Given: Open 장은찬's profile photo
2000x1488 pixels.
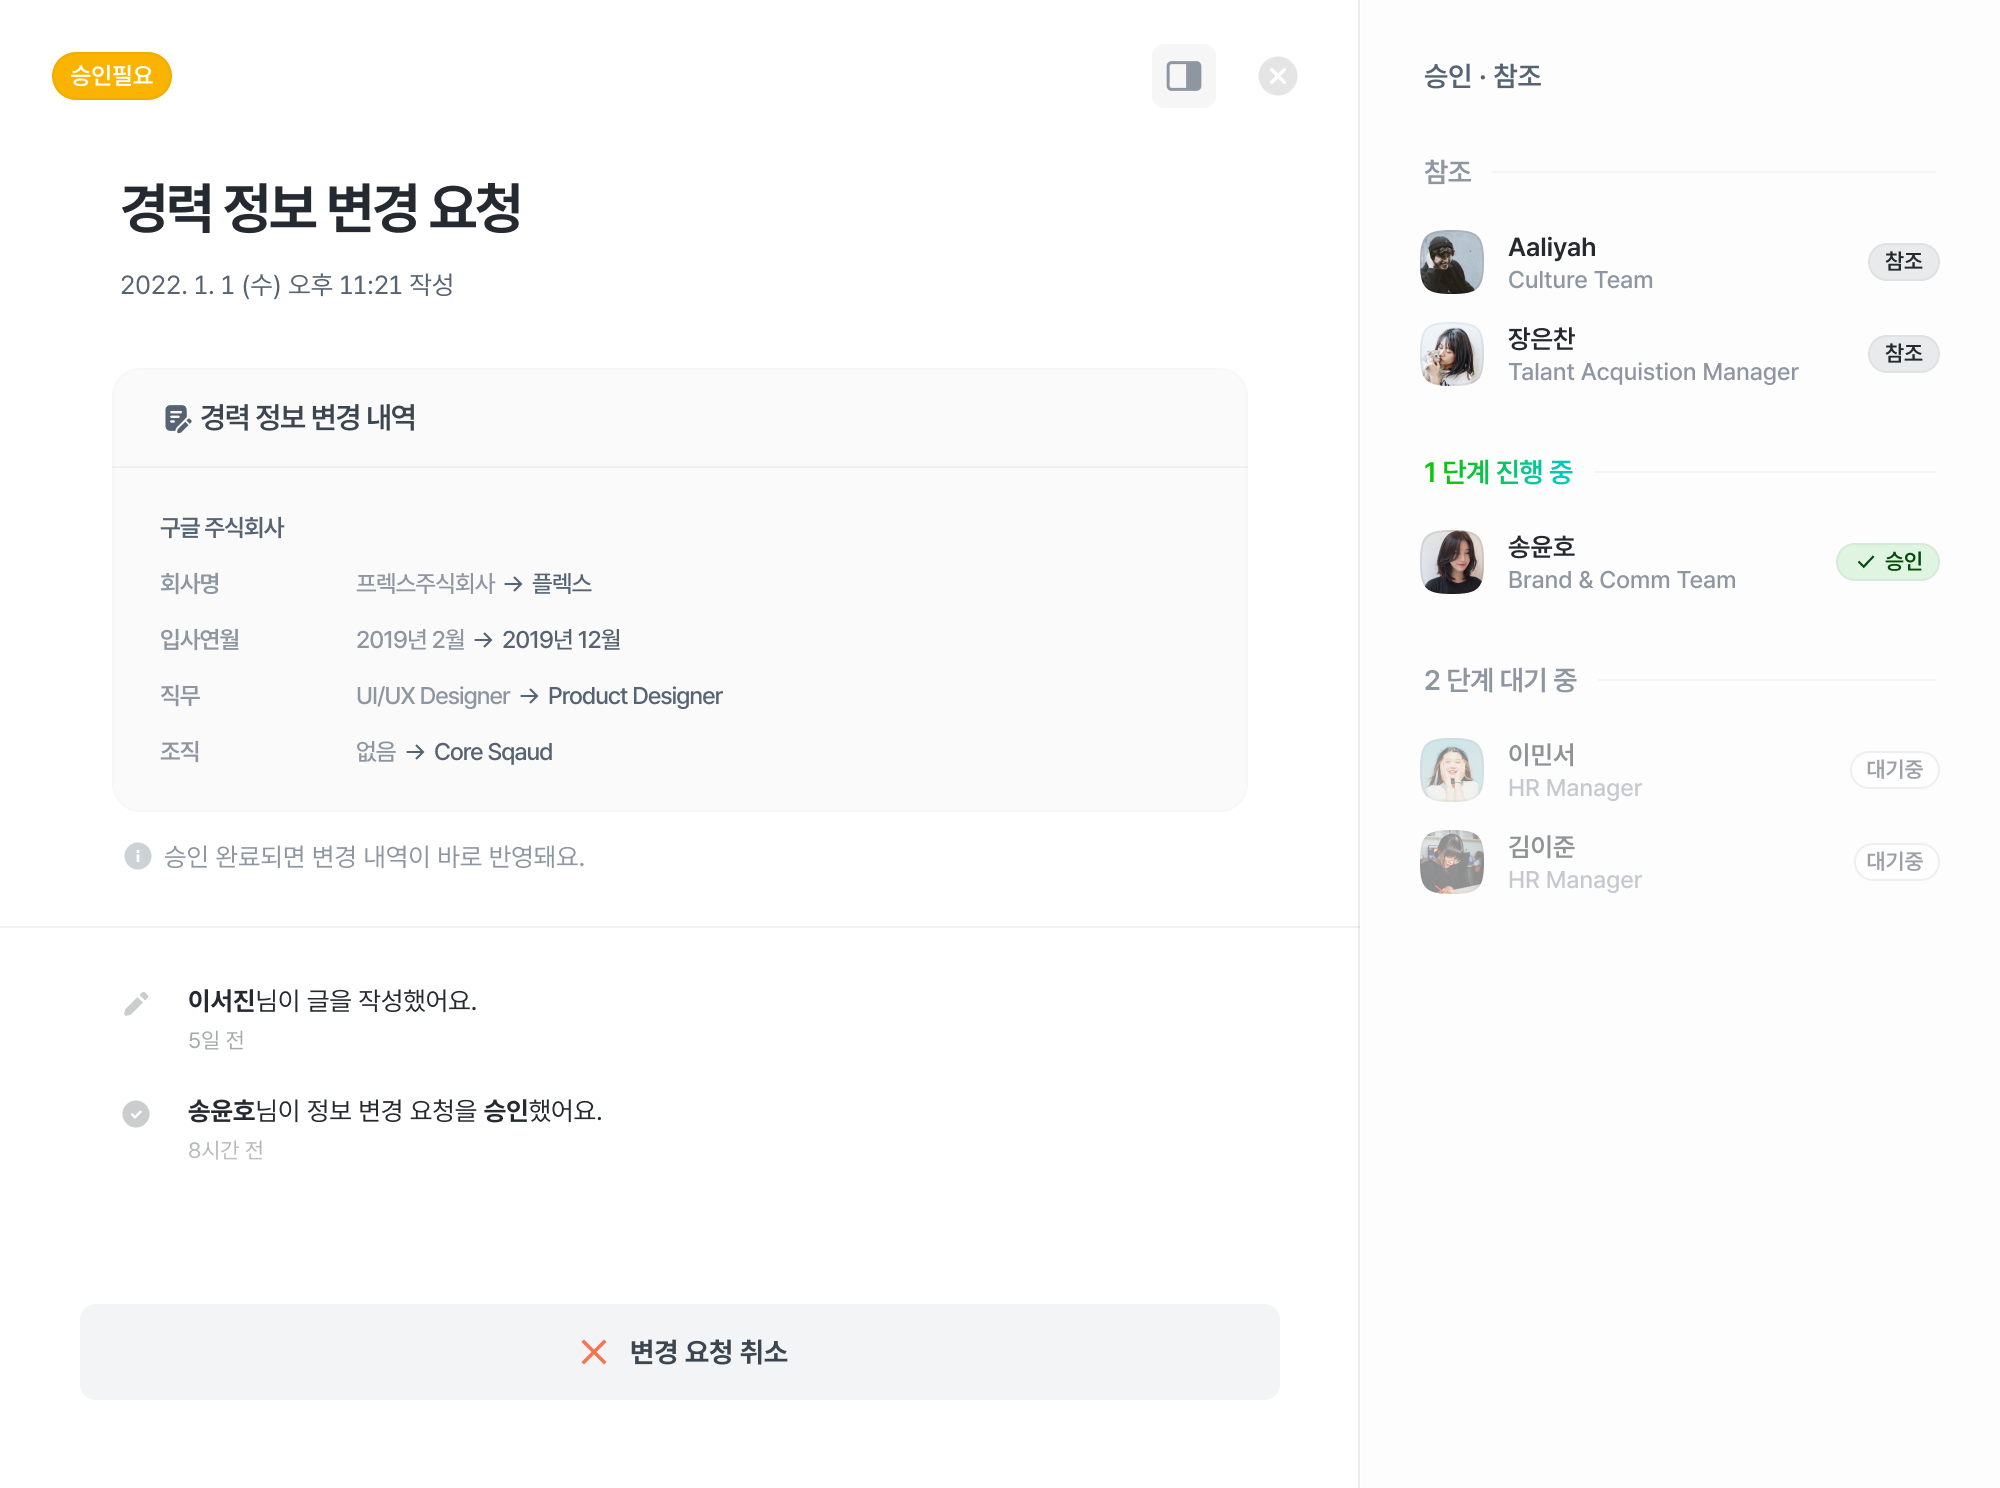Looking at the screenshot, I should [1451, 354].
